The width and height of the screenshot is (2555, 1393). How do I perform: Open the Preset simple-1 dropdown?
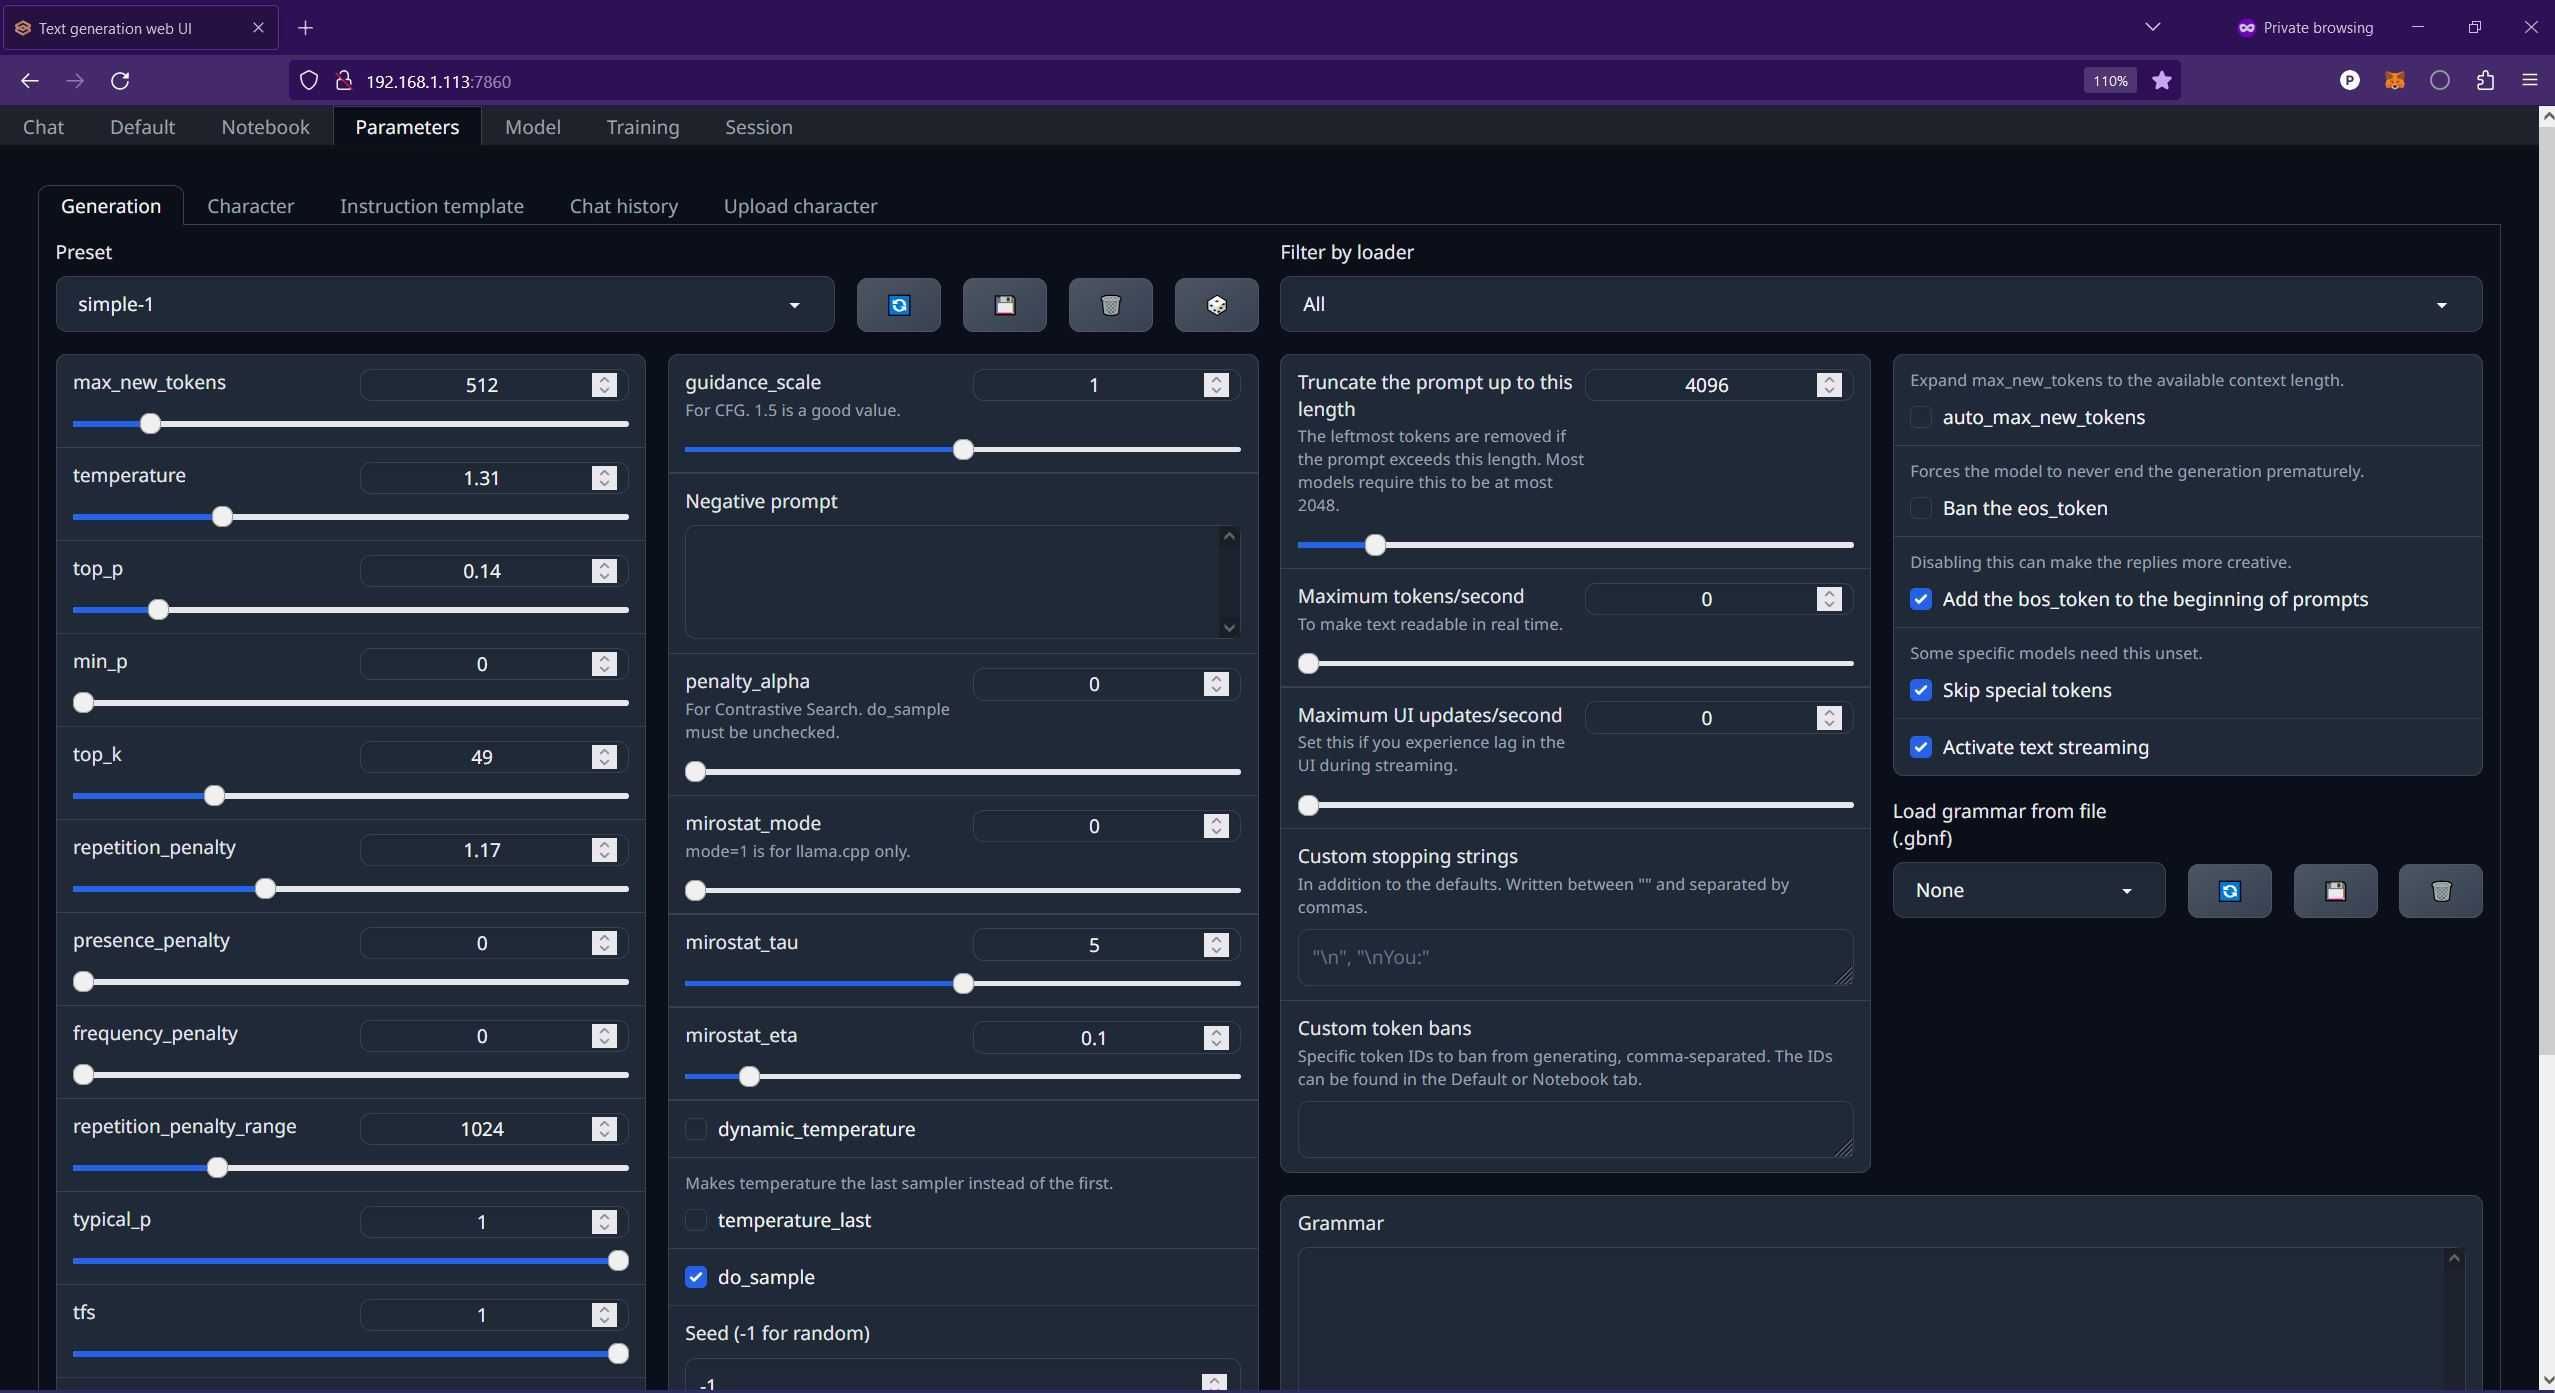pyautogui.click(x=445, y=305)
